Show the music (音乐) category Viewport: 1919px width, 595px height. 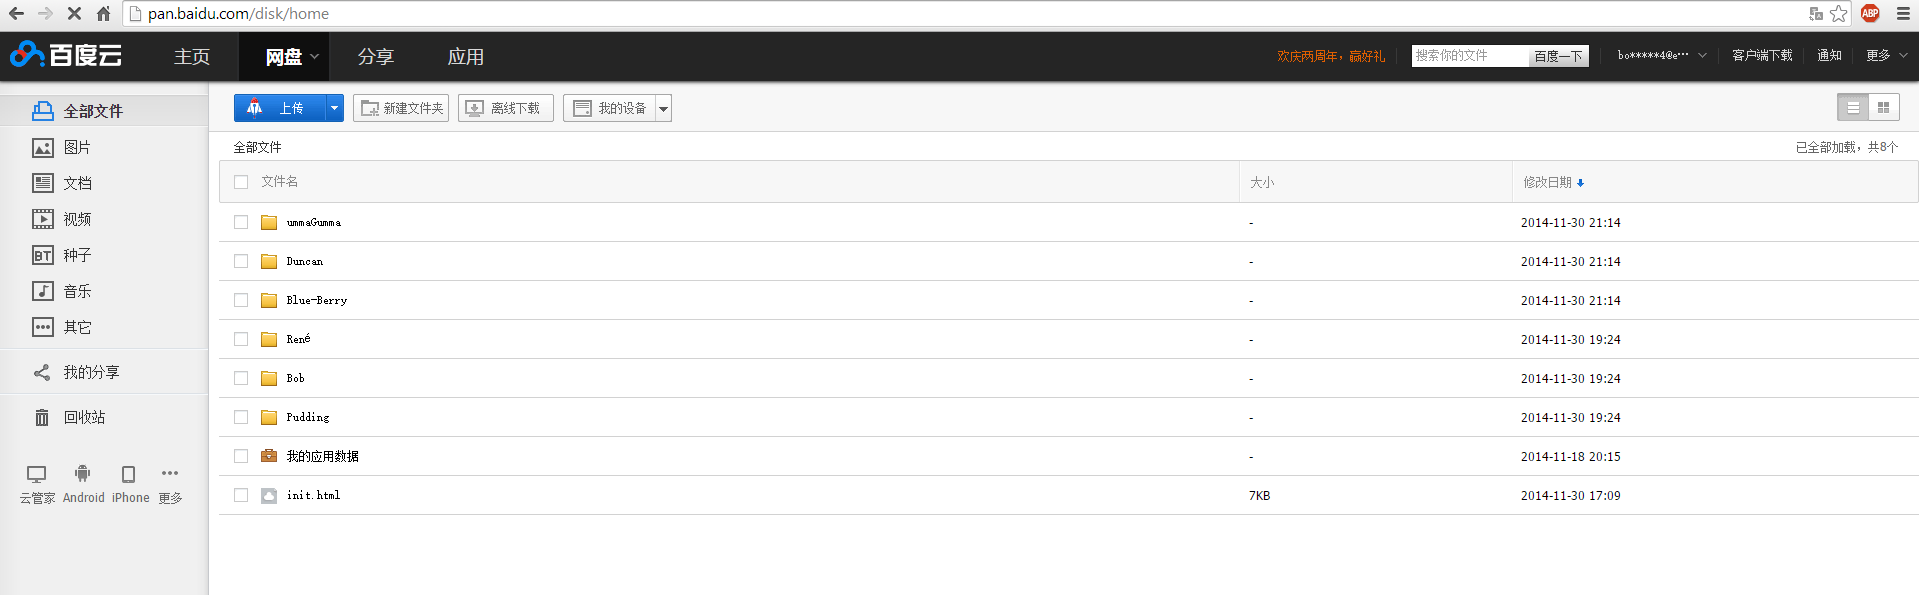[x=62, y=291]
